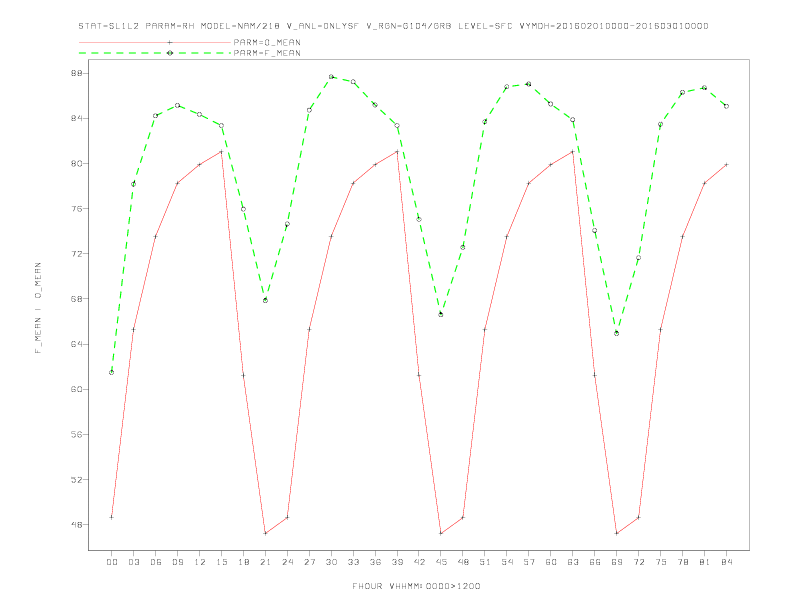
Task: Click y-axis tick label 48
Action: point(76,525)
